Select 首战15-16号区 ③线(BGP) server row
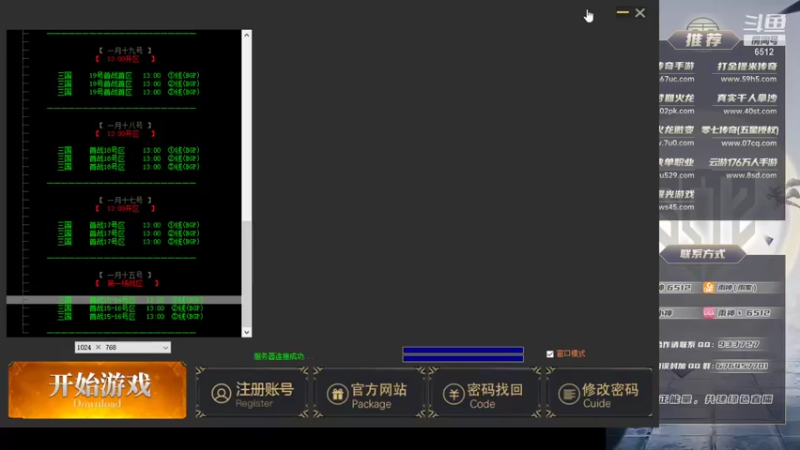 coord(130,316)
